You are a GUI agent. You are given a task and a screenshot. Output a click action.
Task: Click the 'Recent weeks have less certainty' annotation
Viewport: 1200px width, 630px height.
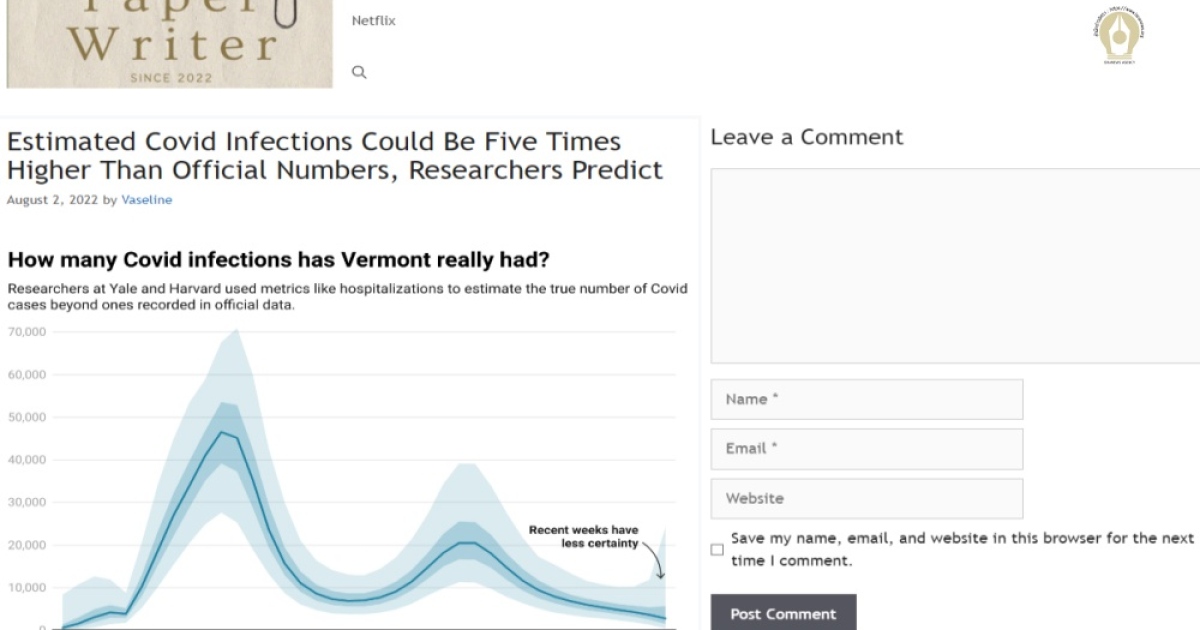tap(584, 537)
